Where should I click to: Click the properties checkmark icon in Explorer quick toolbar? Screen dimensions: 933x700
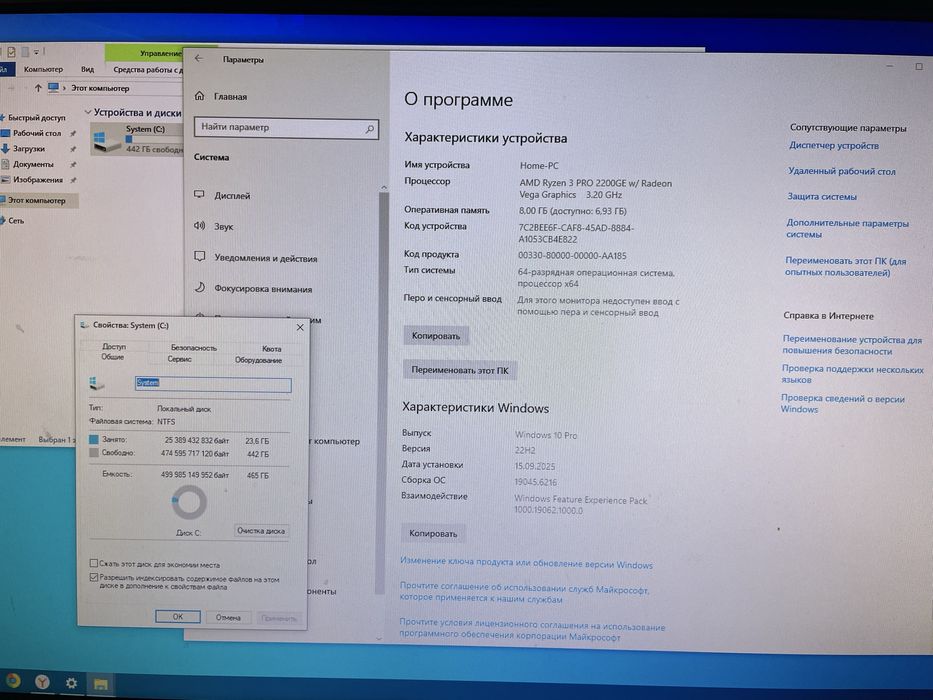coord(11,52)
